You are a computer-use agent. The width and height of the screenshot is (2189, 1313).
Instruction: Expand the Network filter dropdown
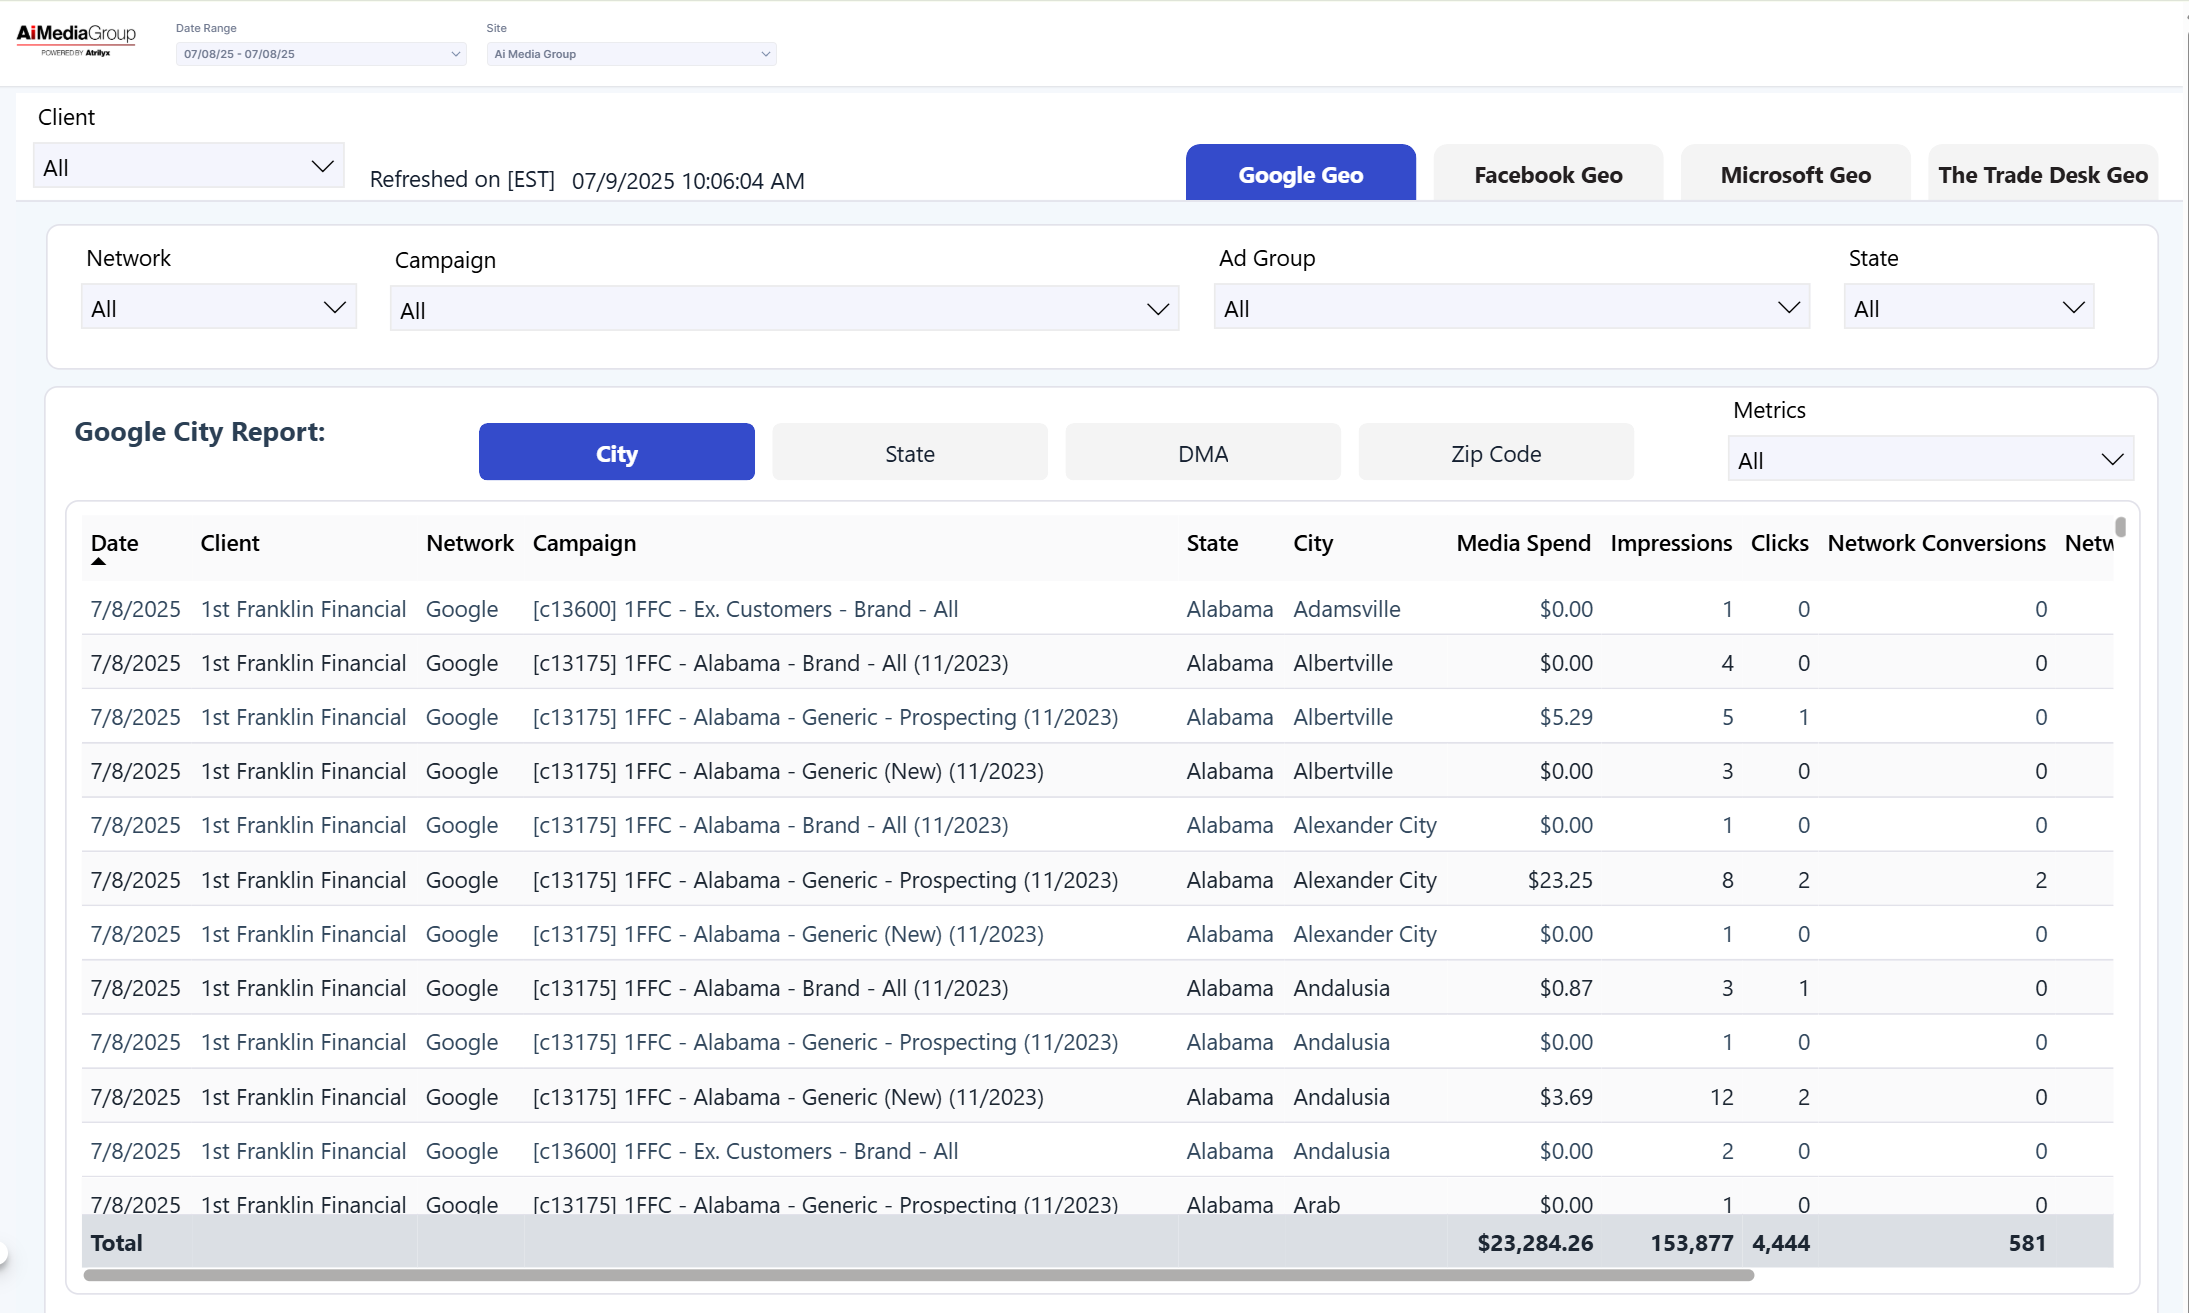[218, 308]
